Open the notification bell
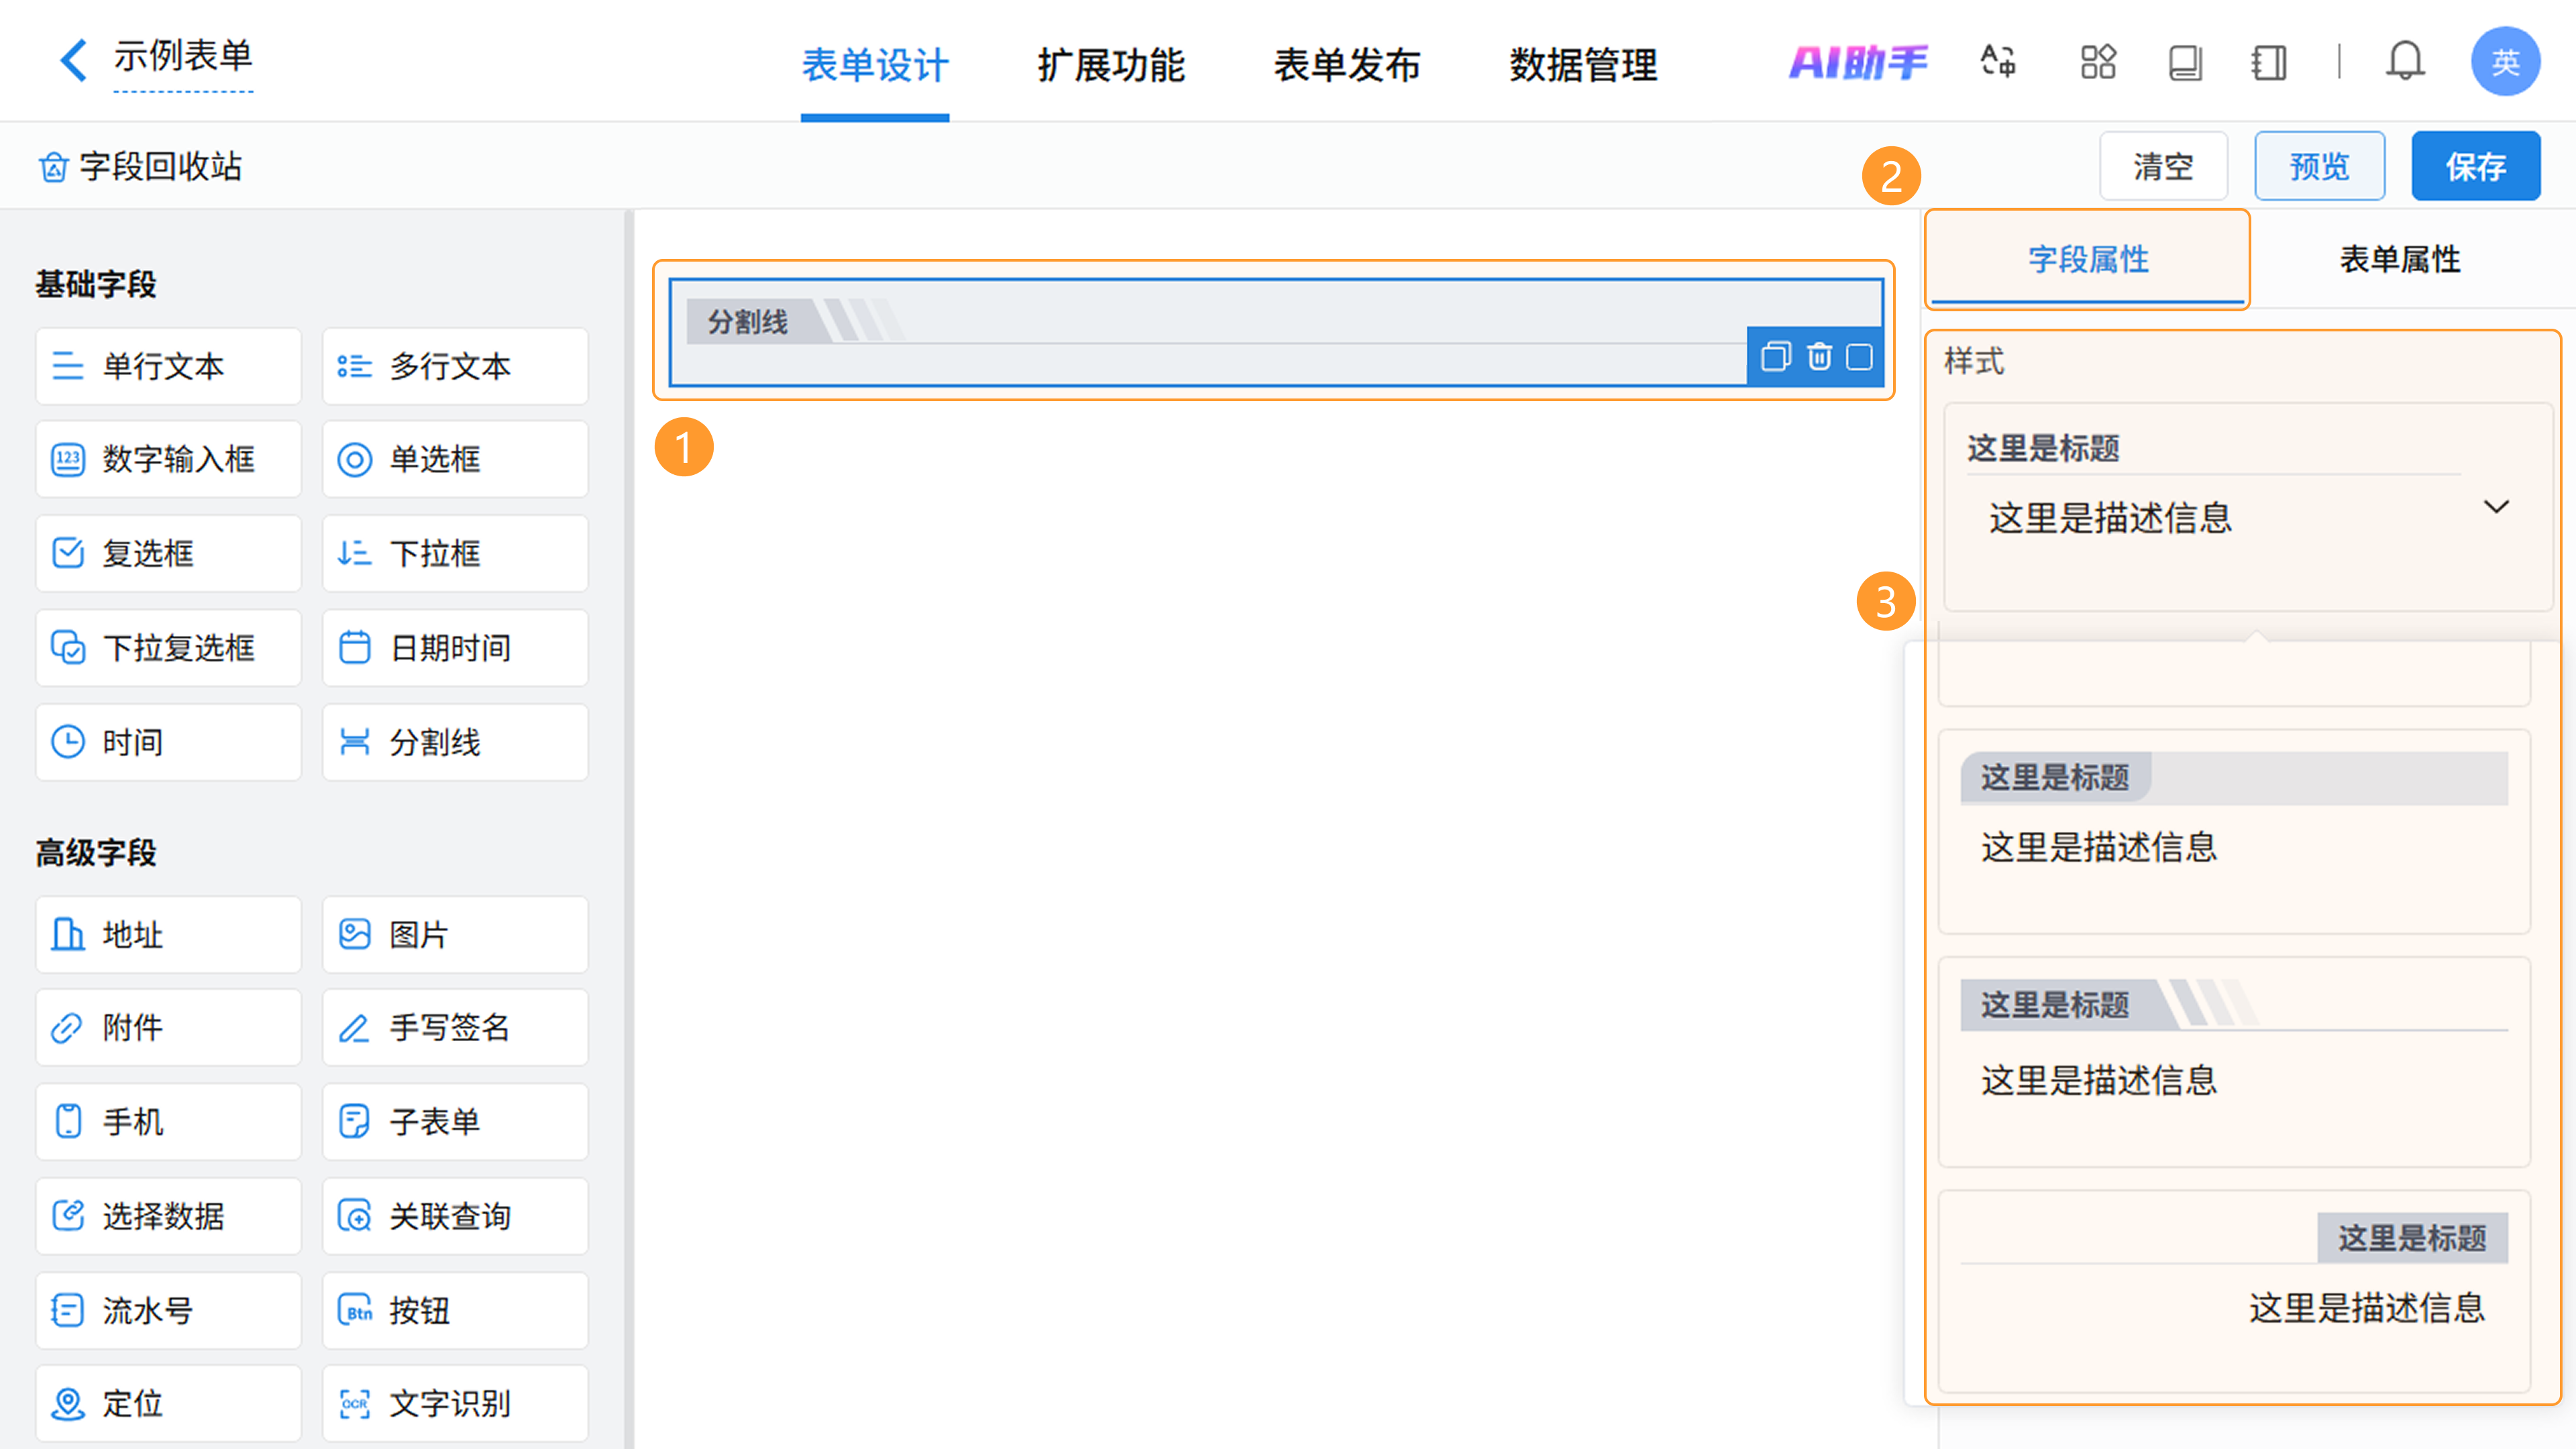 click(2404, 62)
